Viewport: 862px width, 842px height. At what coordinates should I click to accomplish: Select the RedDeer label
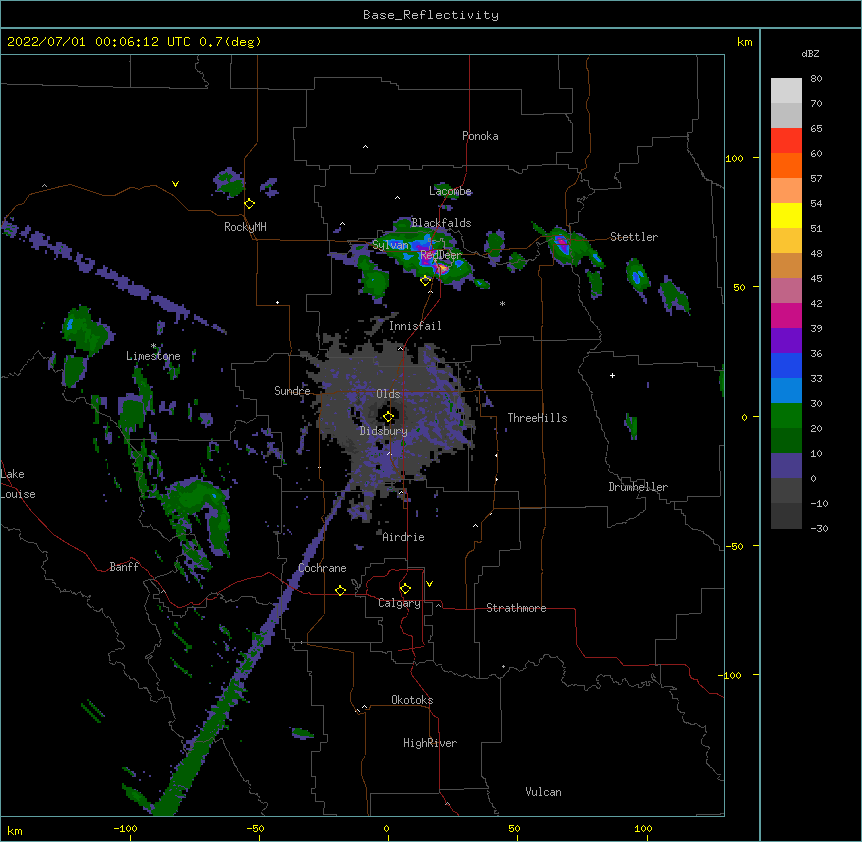440,255
